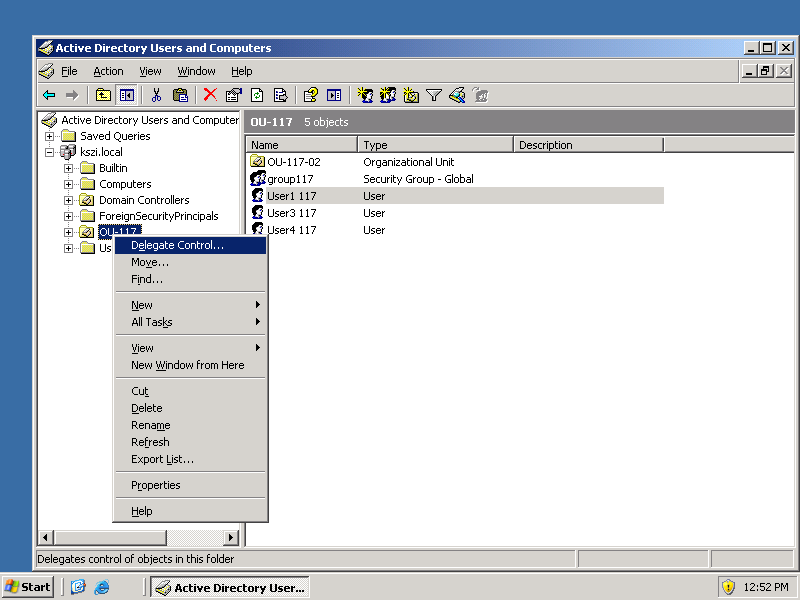Screen dimensions: 800x600
Task: Open the Window menu
Action: click(196, 71)
